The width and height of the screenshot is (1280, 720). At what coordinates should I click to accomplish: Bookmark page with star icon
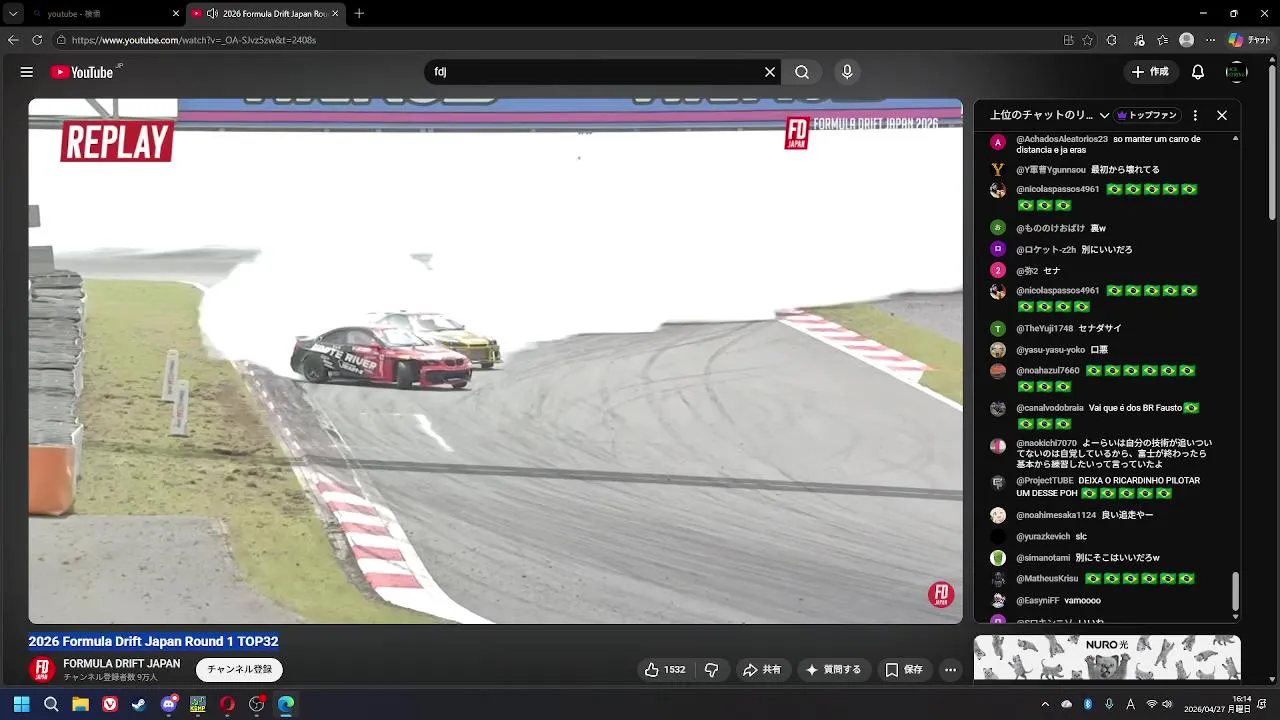(1088, 40)
